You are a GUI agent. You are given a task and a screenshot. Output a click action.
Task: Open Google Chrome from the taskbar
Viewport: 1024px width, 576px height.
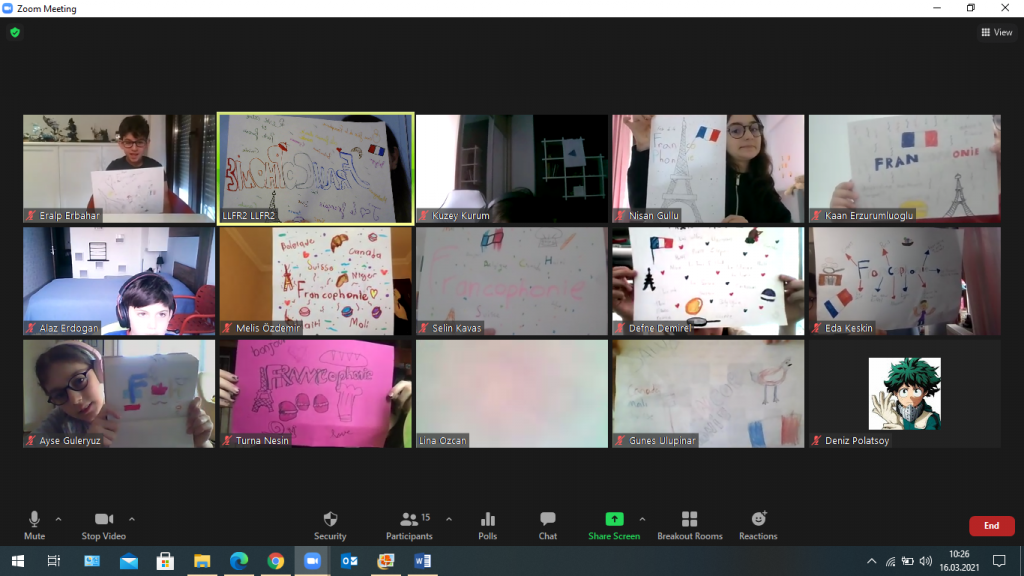point(276,561)
